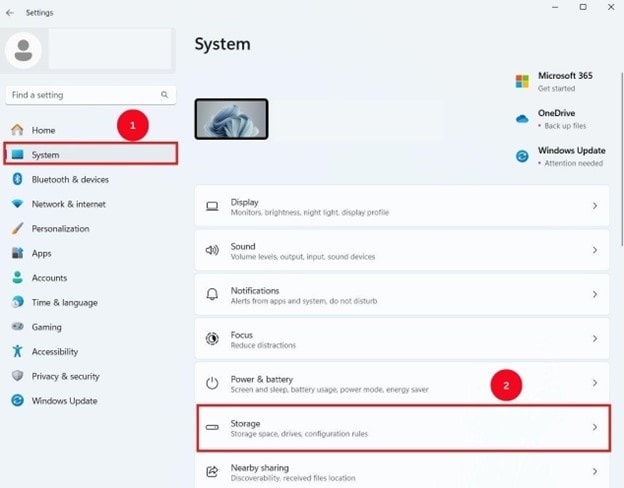Expand Notifications settings chevron
The image size is (624, 488).
[595, 294]
